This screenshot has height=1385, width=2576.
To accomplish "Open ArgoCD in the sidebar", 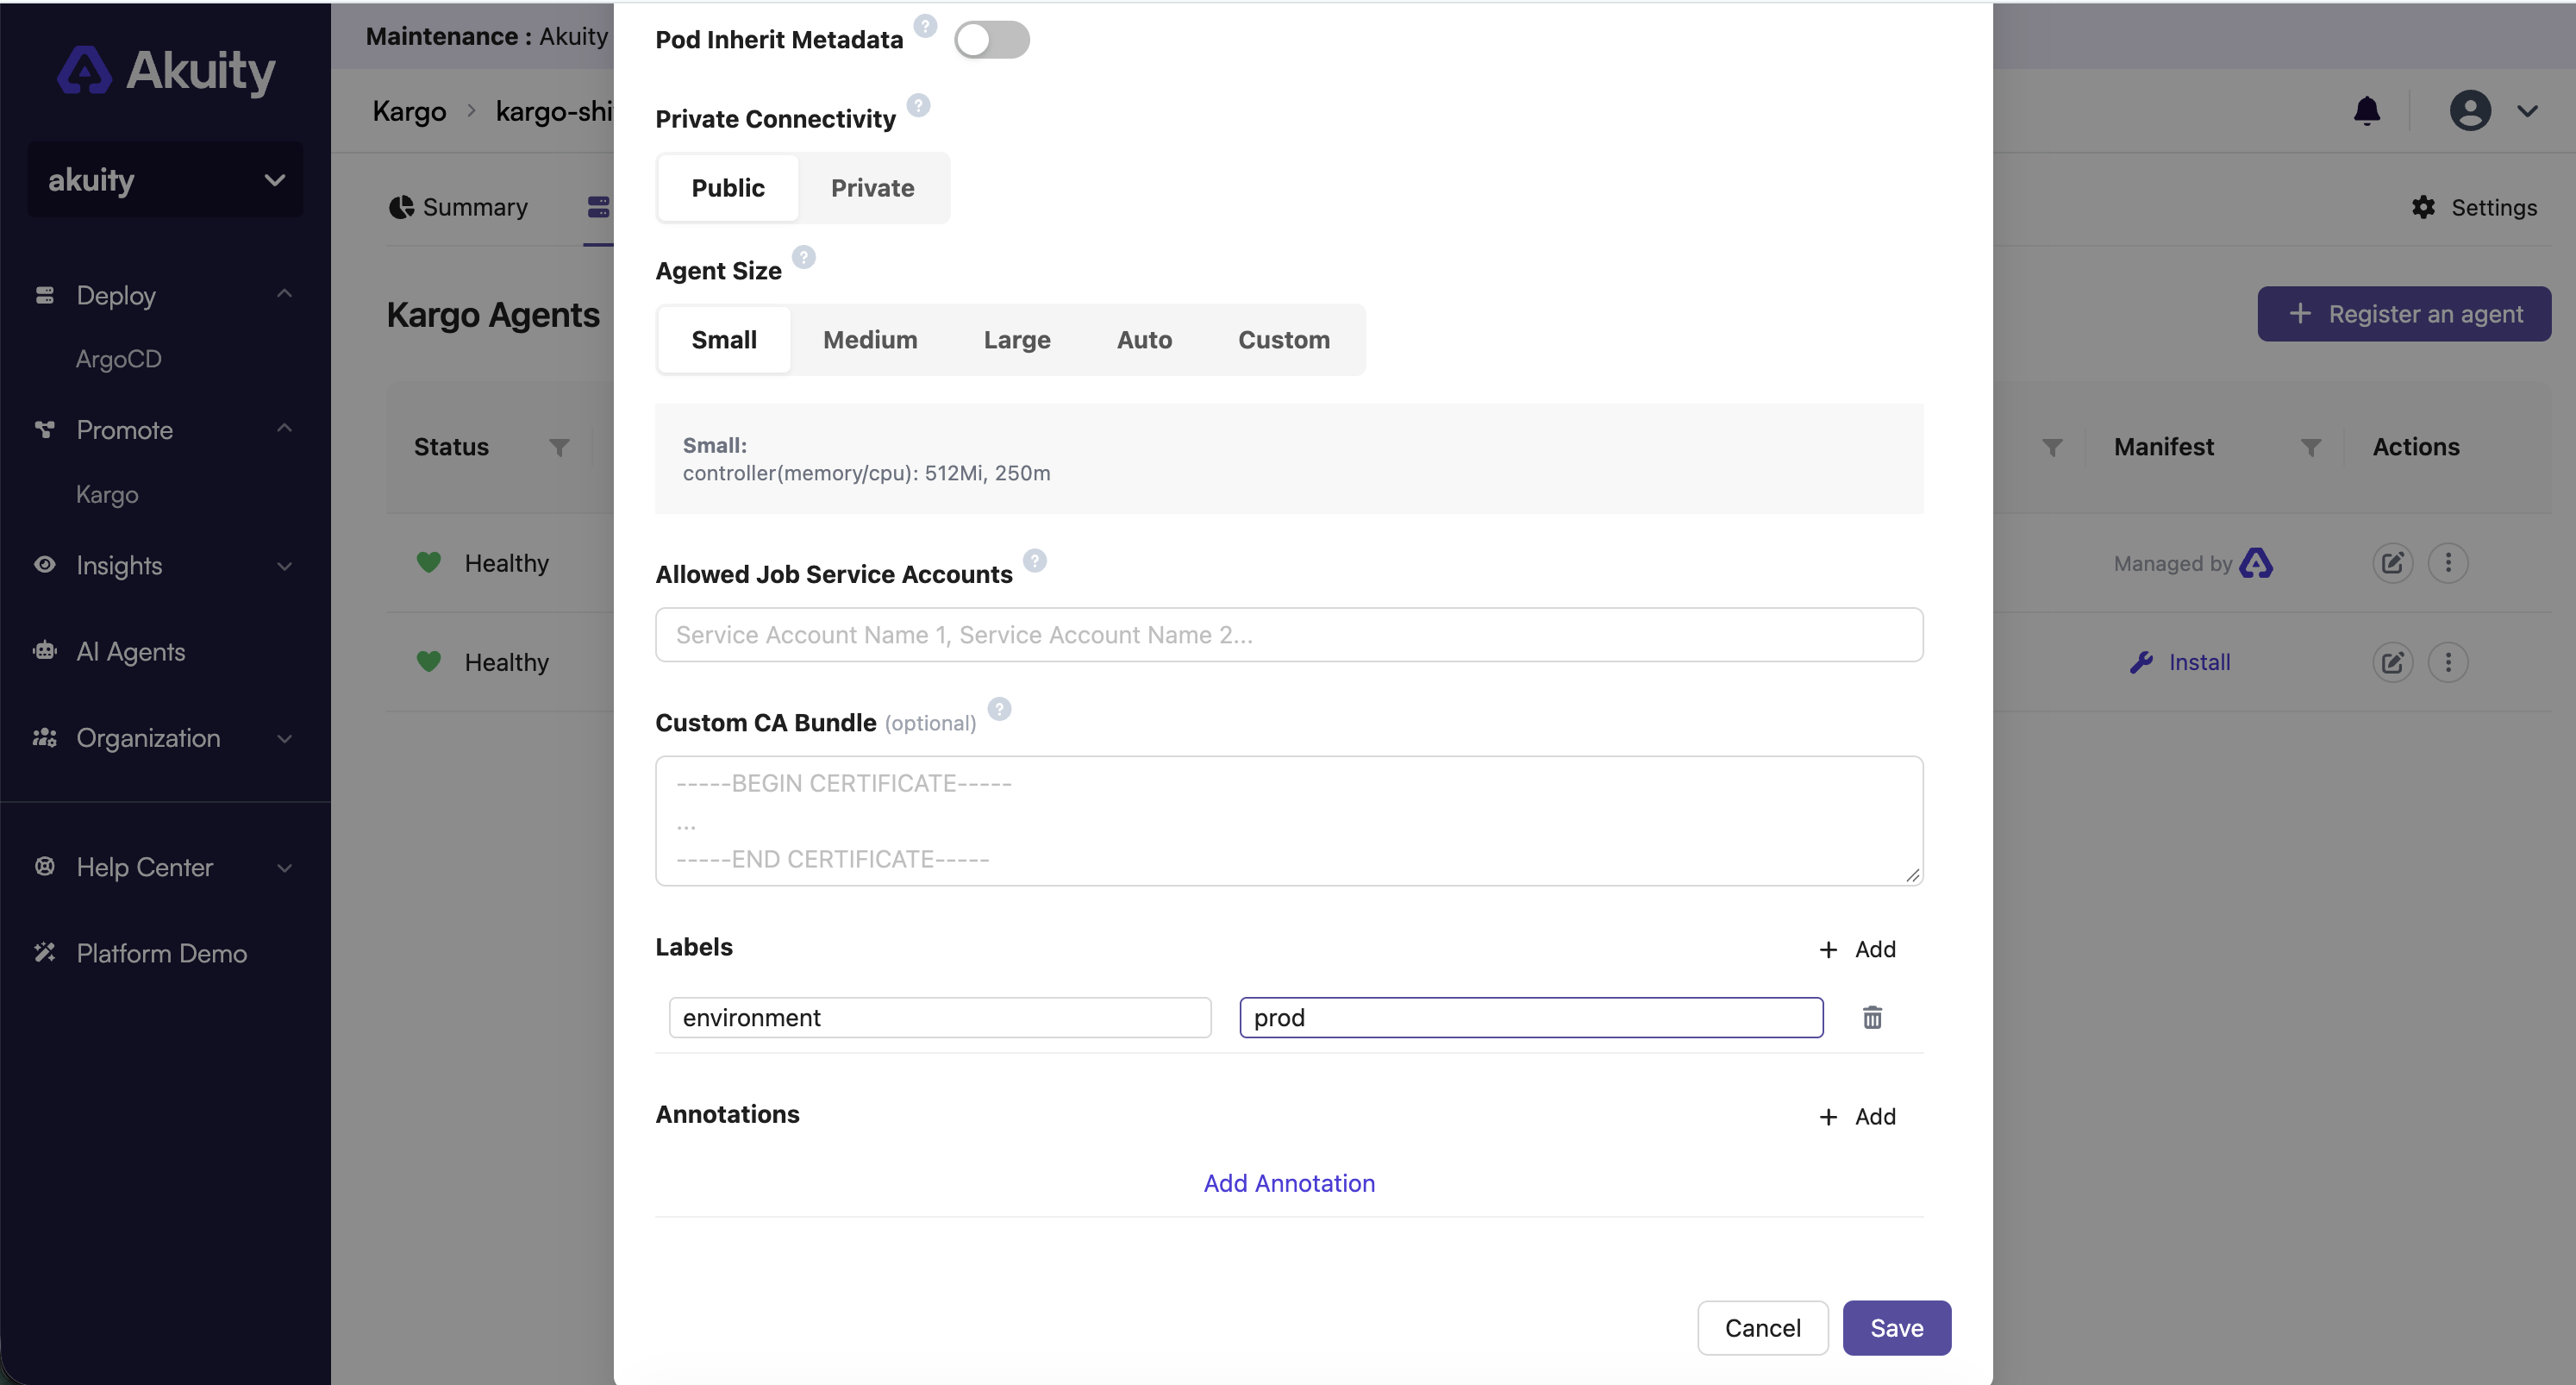I will pos(119,359).
